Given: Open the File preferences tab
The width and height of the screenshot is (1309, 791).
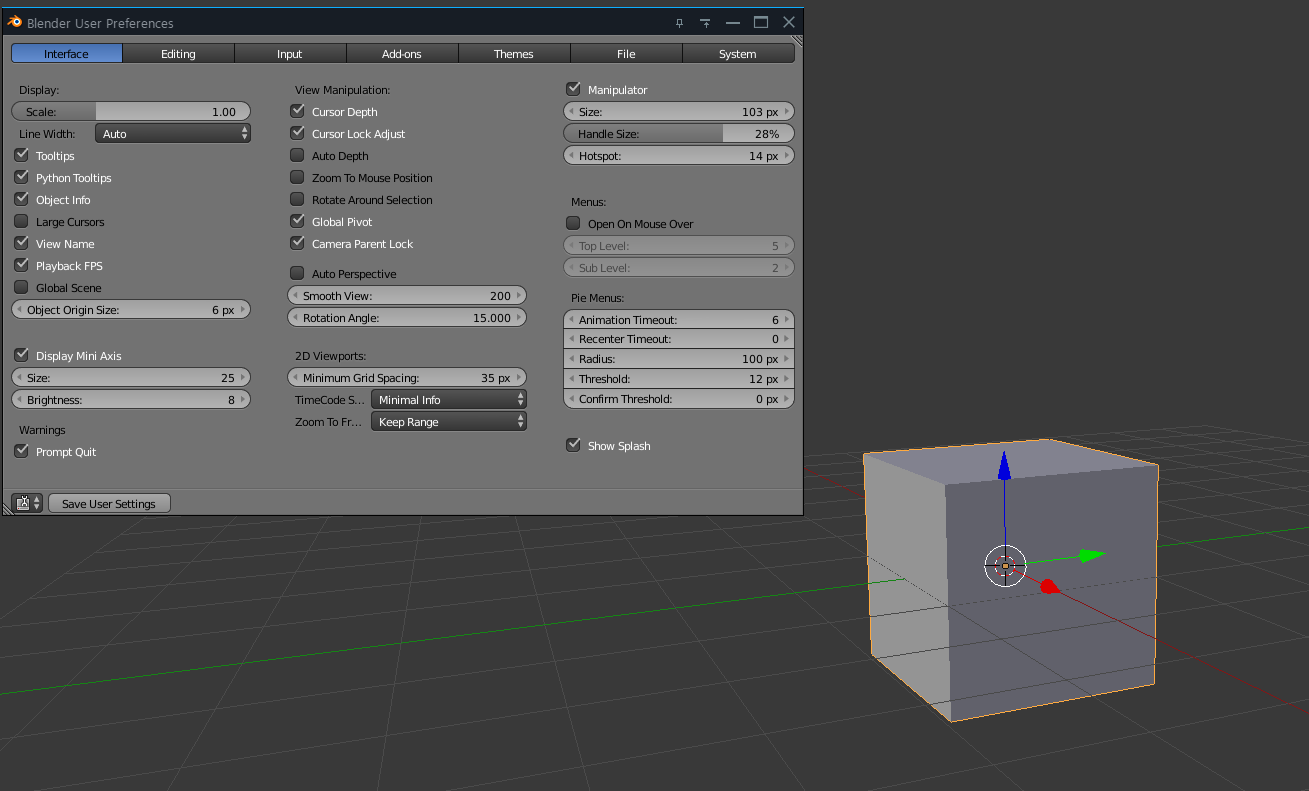Looking at the screenshot, I should (626, 53).
